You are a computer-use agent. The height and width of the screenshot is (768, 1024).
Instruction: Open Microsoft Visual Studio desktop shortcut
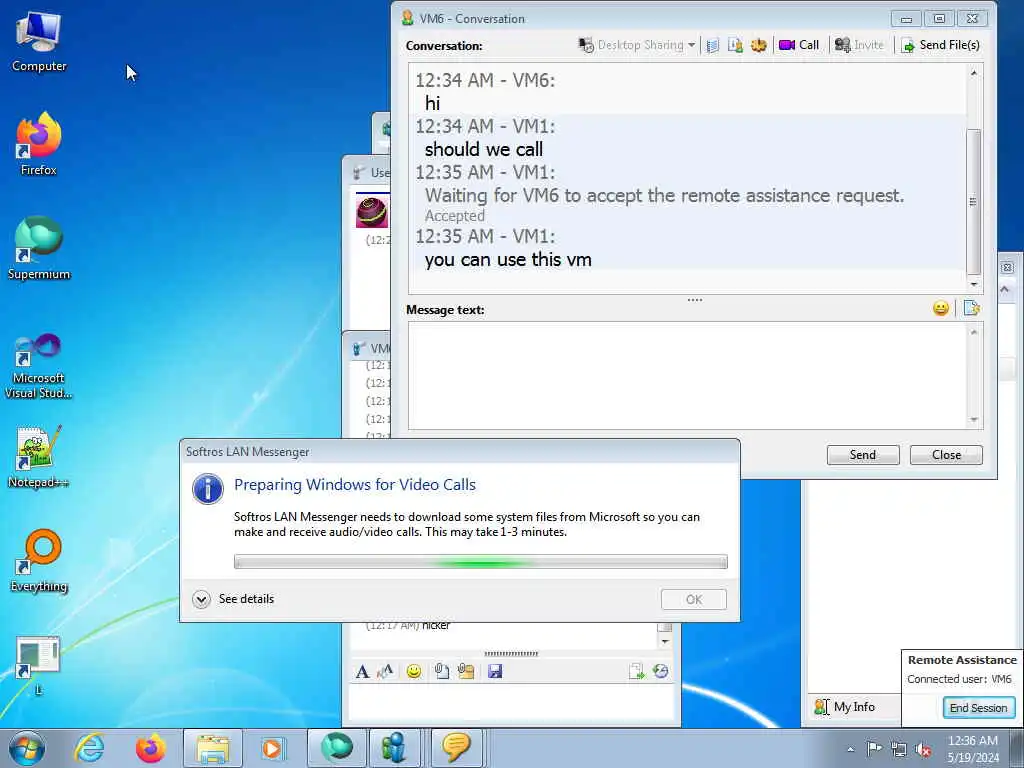pos(39,366)
